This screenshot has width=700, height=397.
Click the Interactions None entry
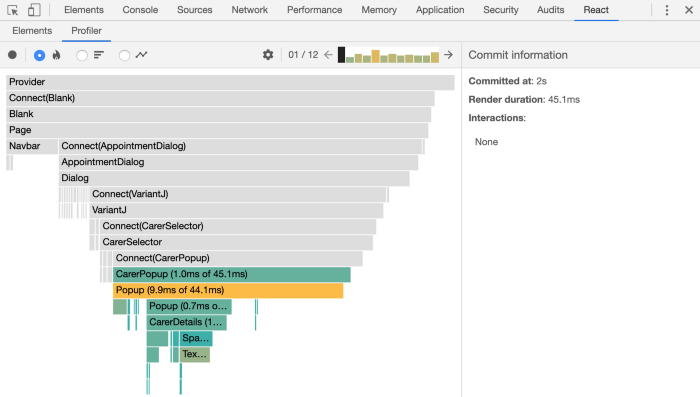click(x=486, y=142)
